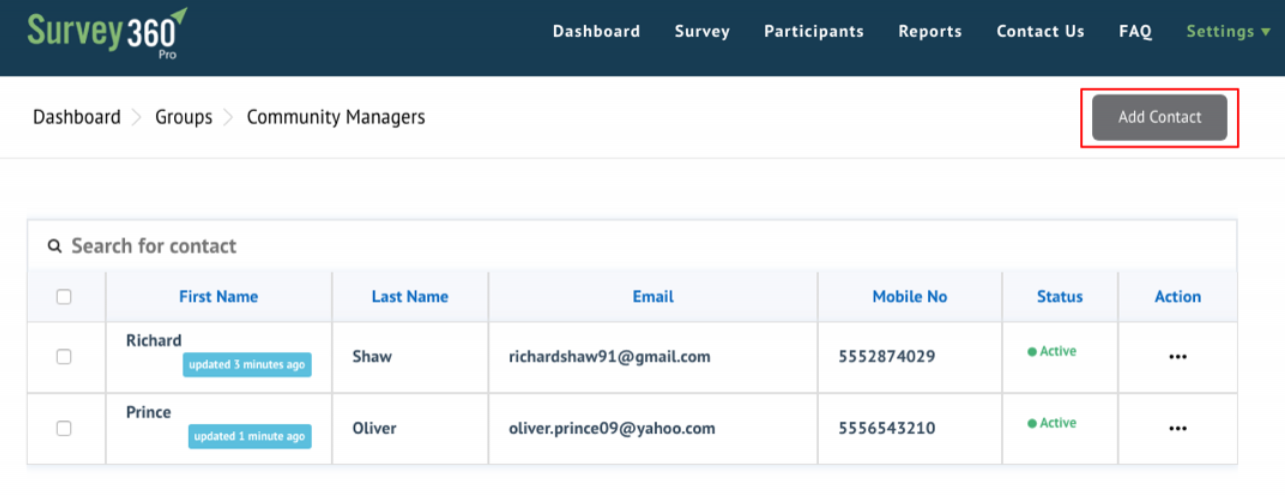Check the box for Richard Shaw
Image resolution: width=1285 pixels, height=496 pixels.
tap(64, 357)
